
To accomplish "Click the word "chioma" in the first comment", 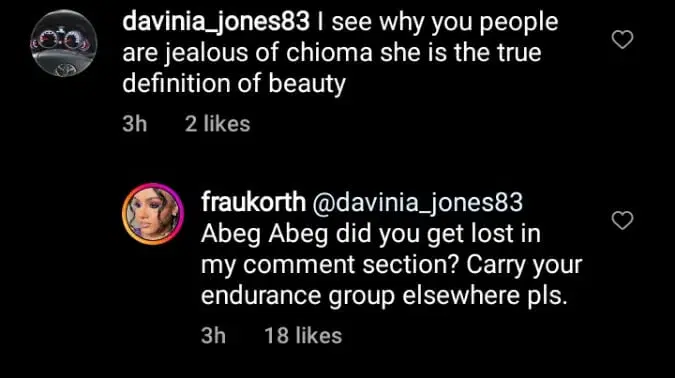I will coord(329,52).
